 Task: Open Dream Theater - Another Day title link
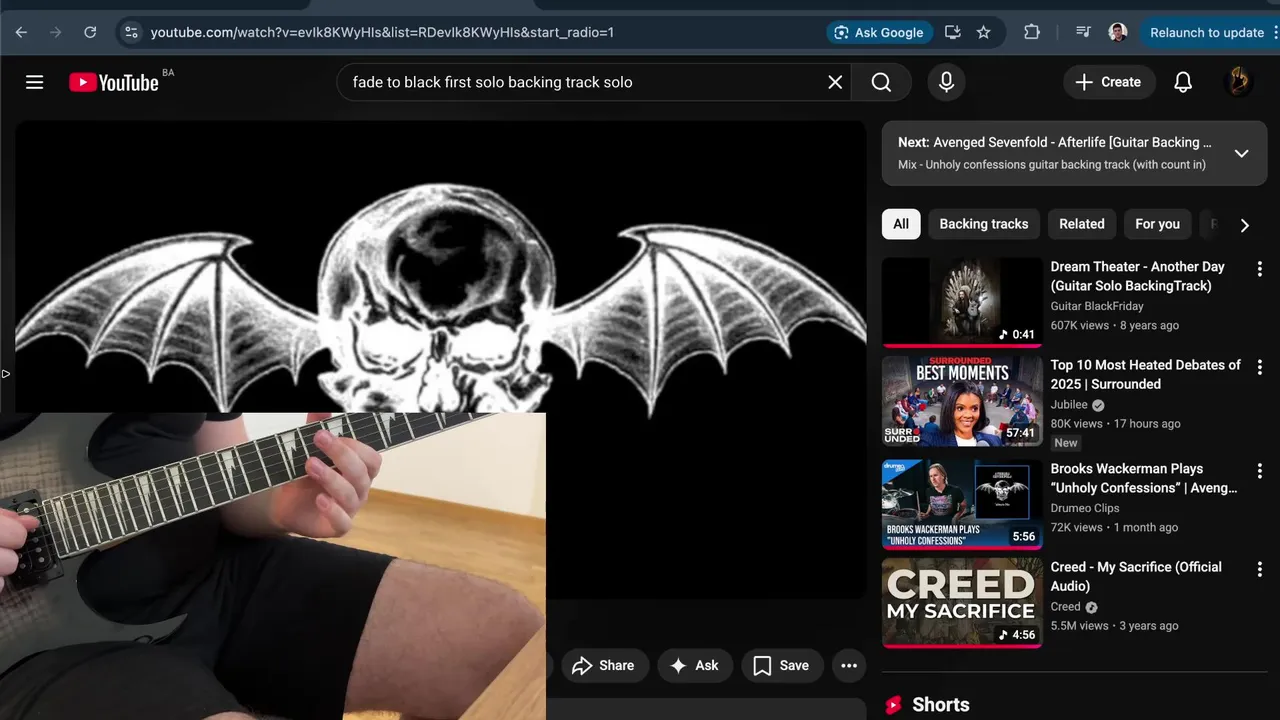tap(1138, 276)
